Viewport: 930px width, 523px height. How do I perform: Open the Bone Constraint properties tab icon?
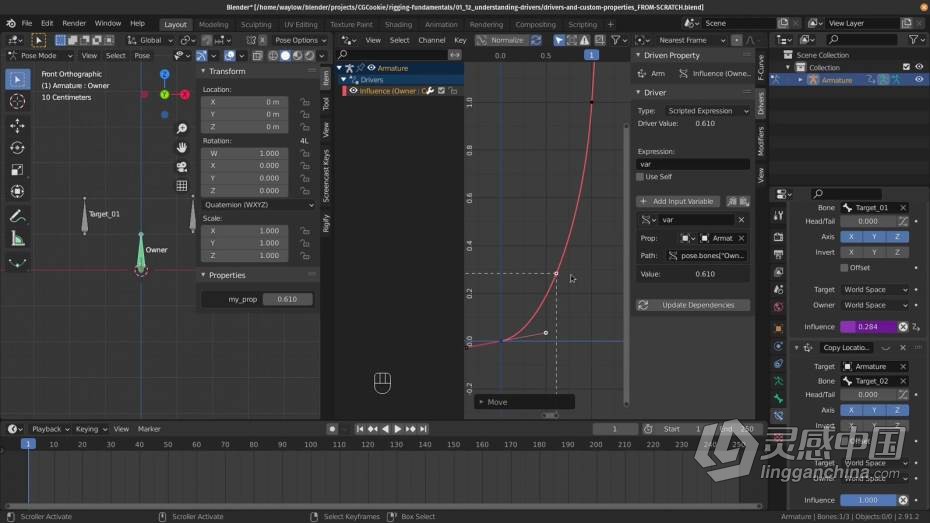coord(779,416)
